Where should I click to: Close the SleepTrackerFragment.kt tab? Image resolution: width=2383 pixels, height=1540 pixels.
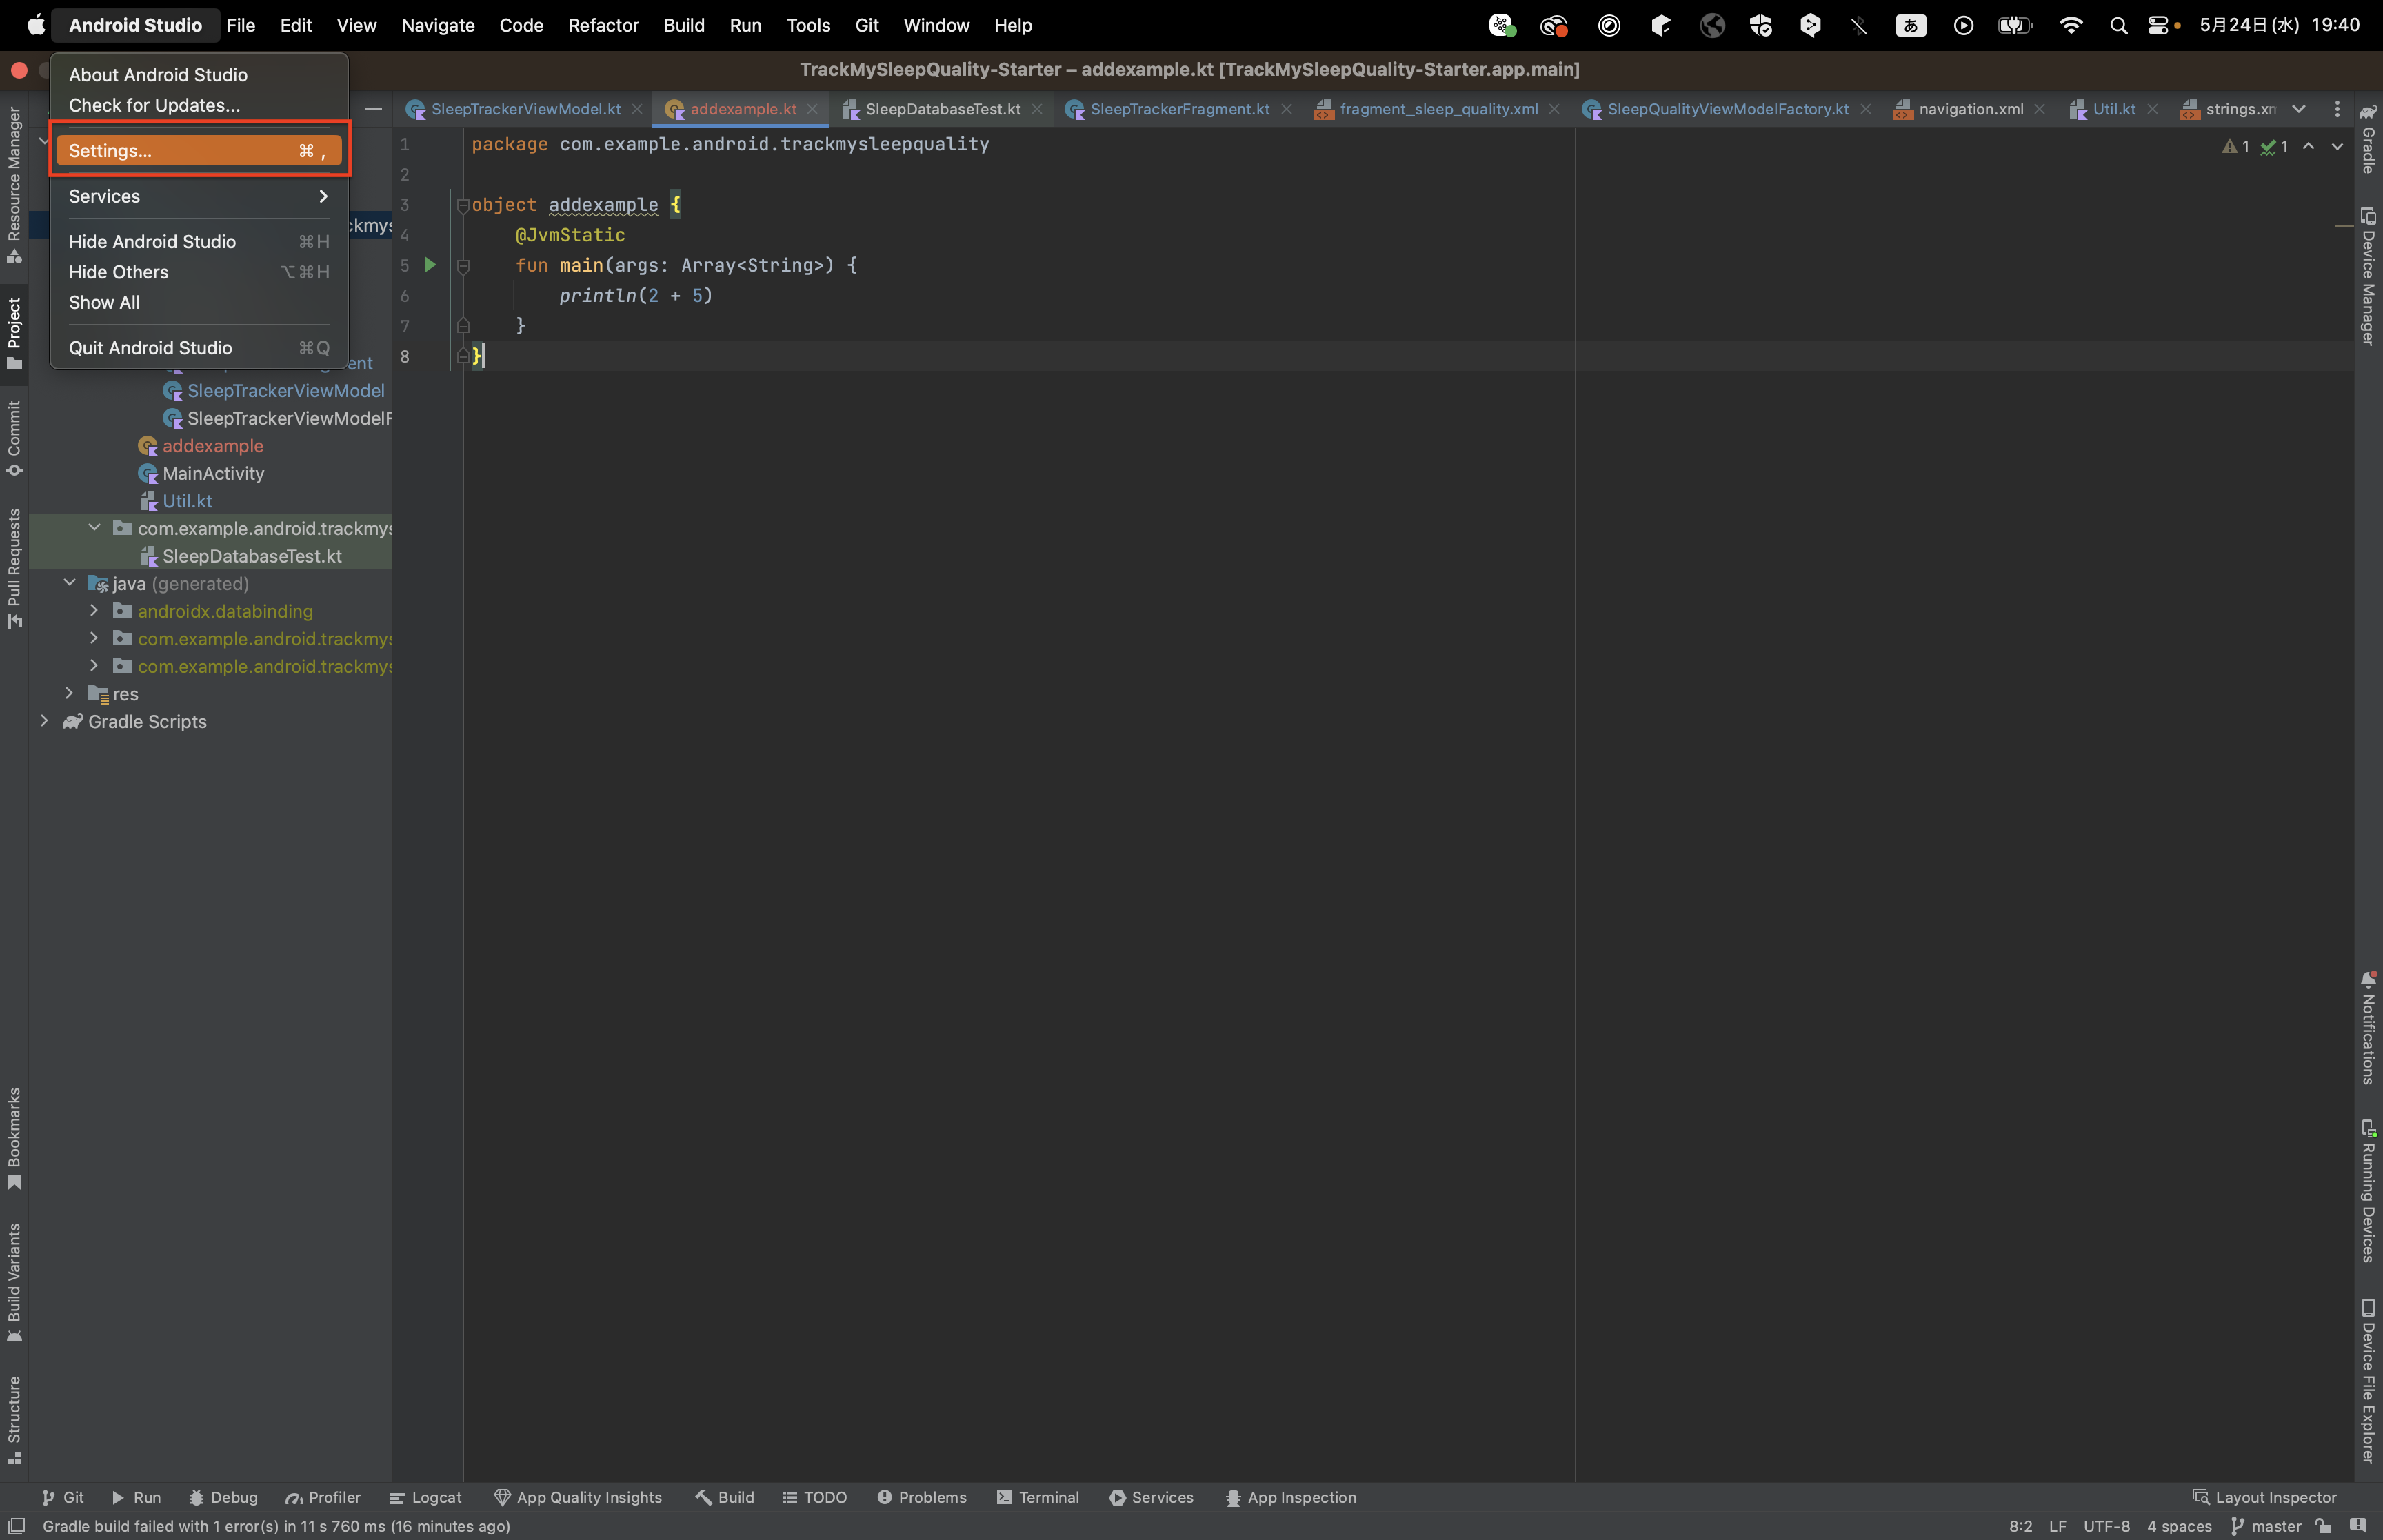1286,109
